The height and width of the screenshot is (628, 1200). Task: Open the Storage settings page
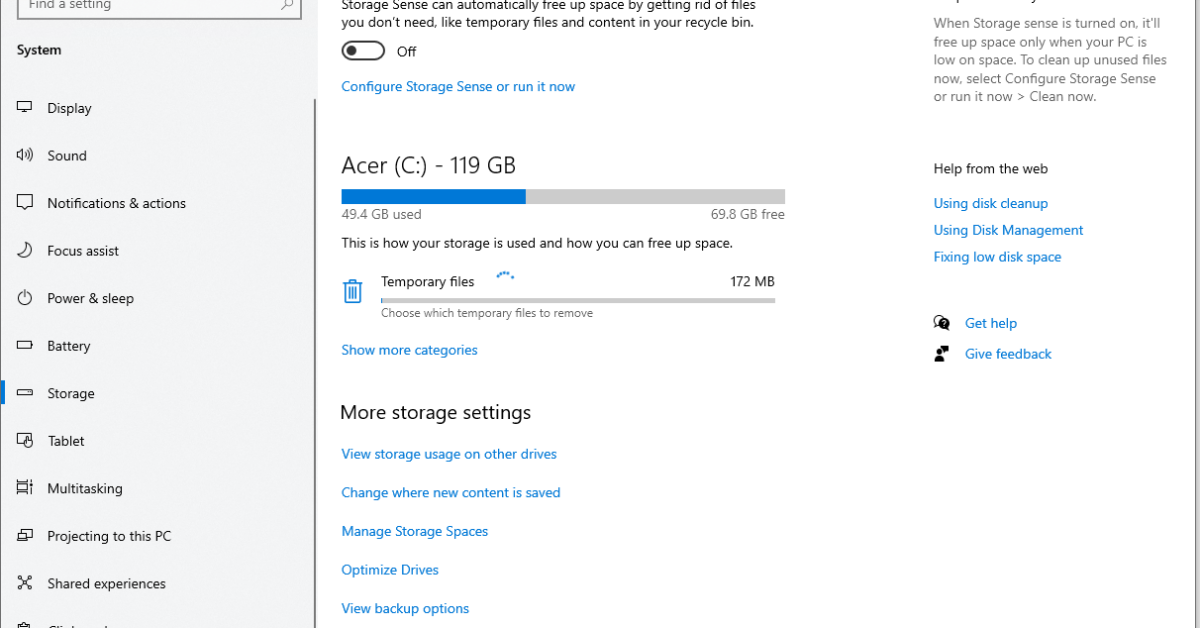(71, 394)
